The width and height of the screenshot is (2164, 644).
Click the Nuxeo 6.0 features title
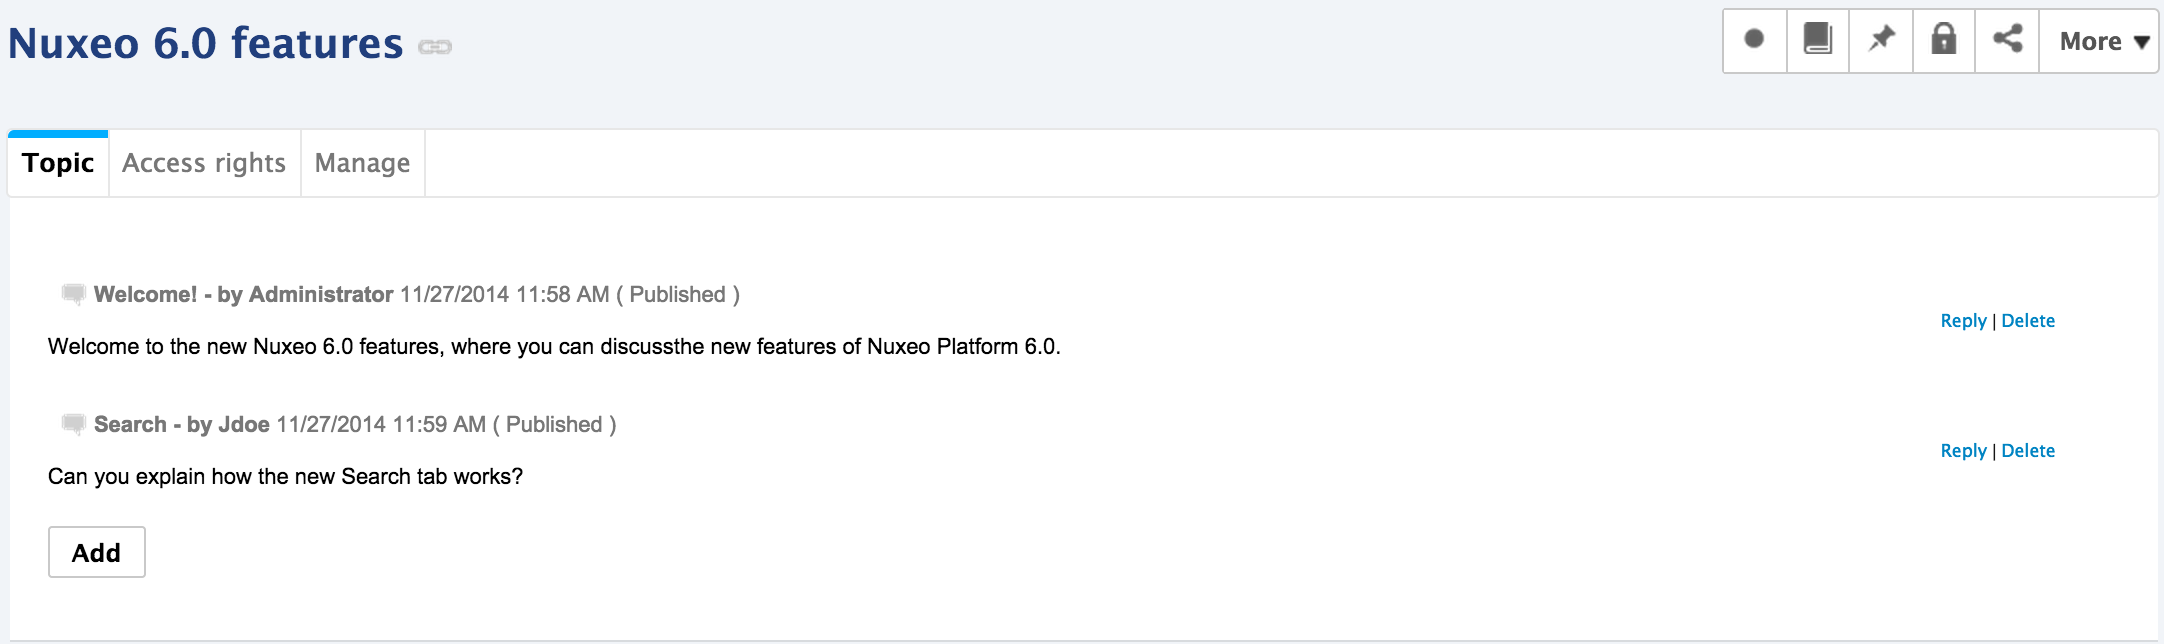[x=206, y=44]
